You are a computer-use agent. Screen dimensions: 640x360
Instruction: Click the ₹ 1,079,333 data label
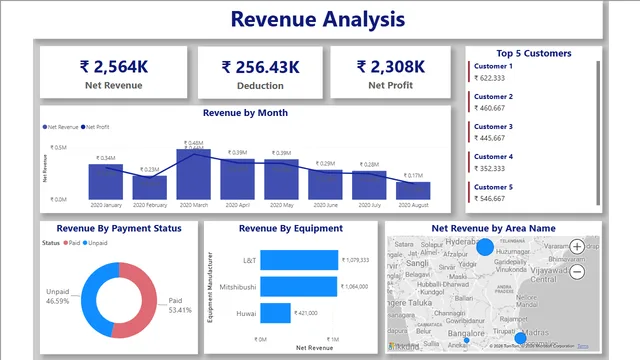tap(356, 260)
